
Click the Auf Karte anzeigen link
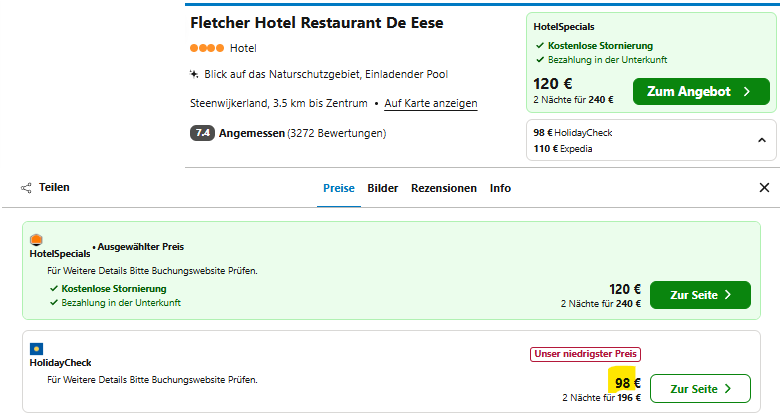point(431,103)
